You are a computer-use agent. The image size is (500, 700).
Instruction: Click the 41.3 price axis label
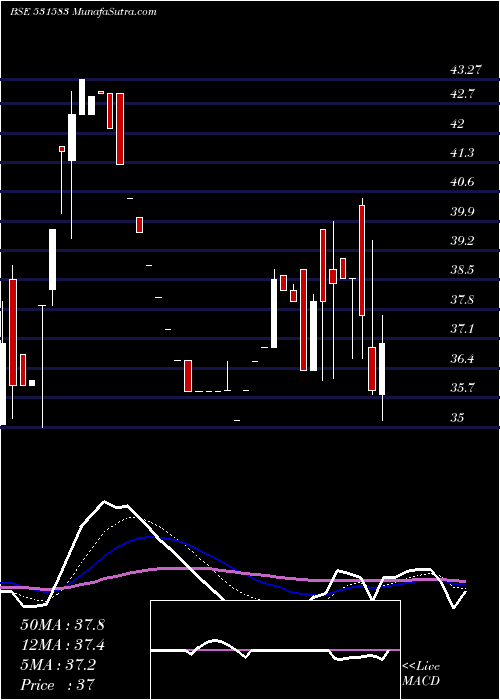(463, 153)
